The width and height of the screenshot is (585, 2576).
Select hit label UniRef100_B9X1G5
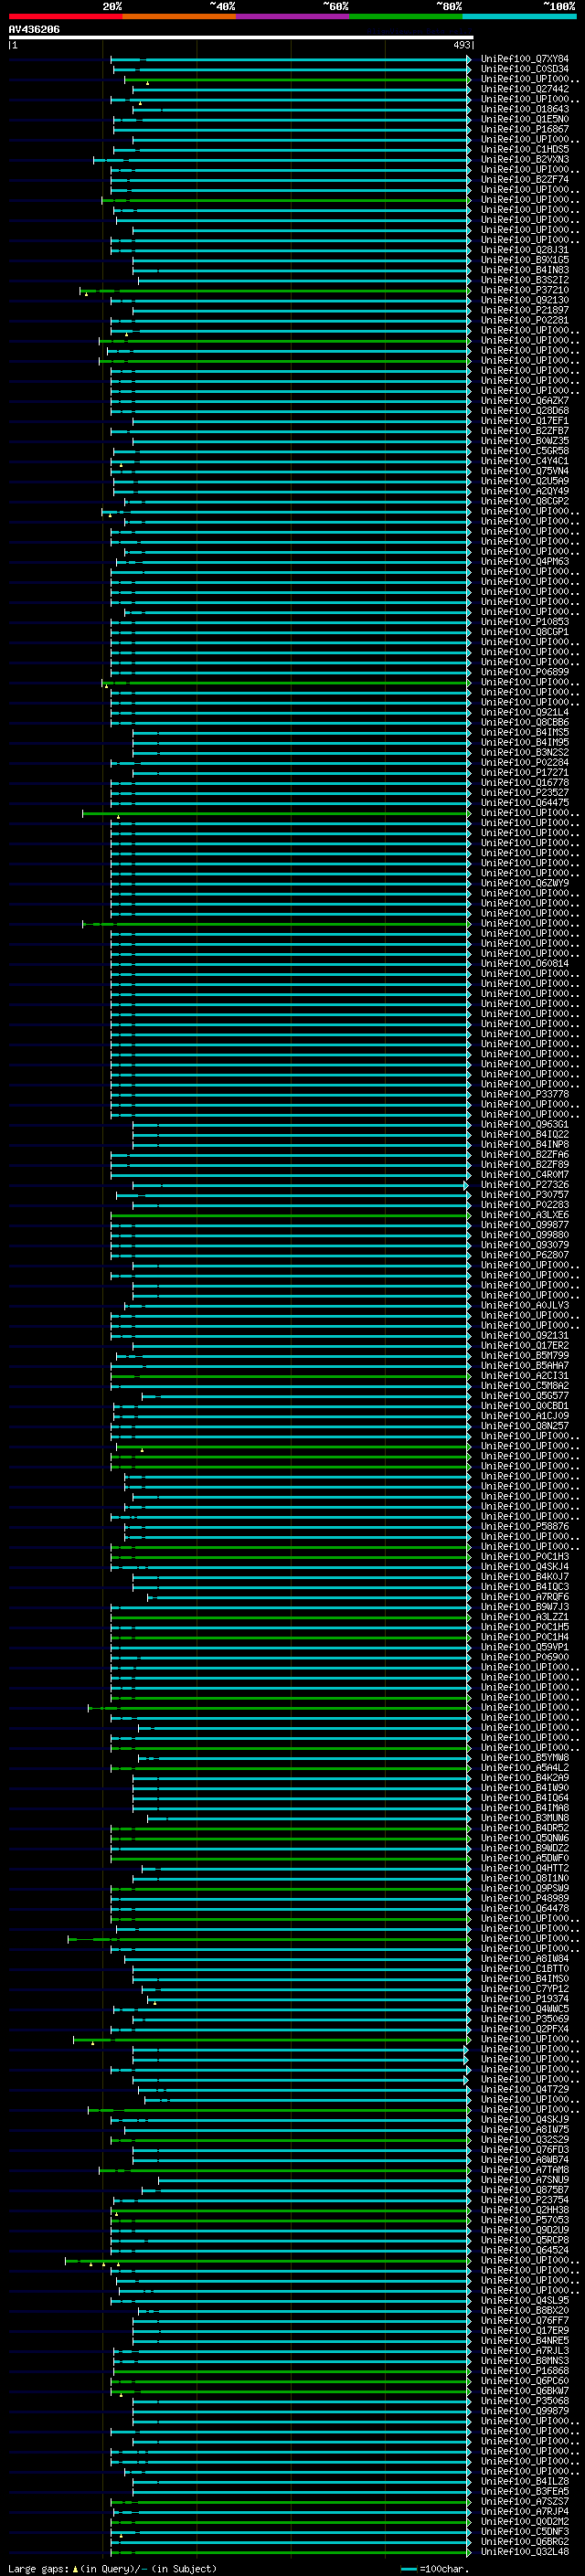[x=525, y=260]
